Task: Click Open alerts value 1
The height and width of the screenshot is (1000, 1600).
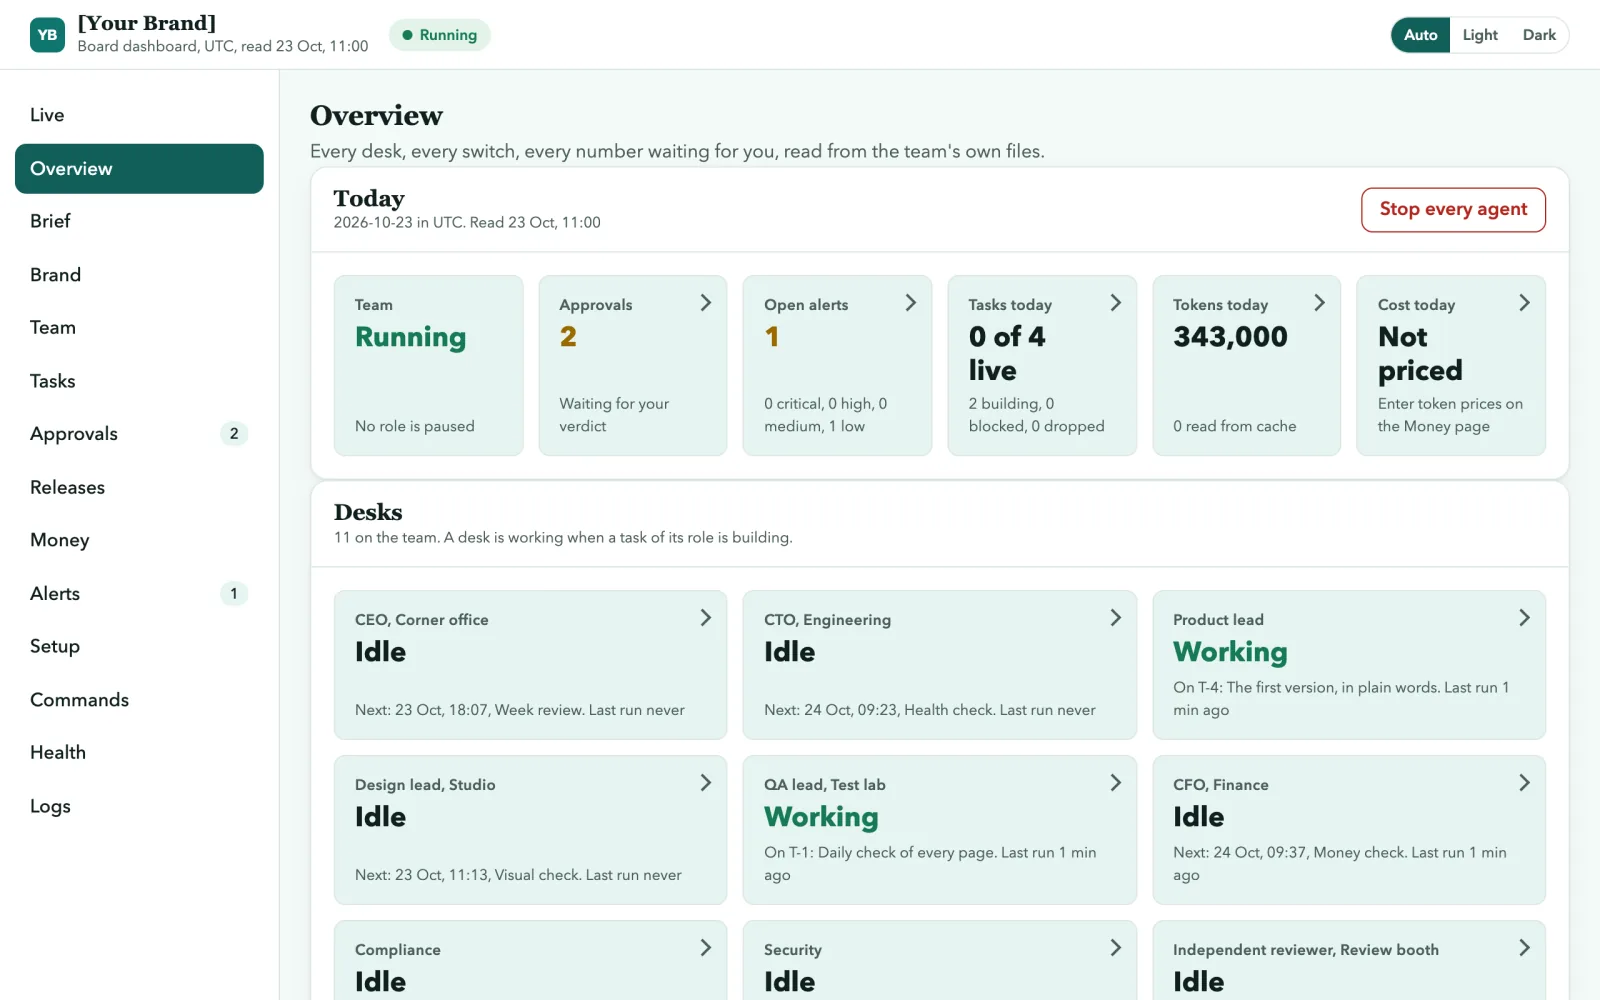Action: tap(772, 337)
